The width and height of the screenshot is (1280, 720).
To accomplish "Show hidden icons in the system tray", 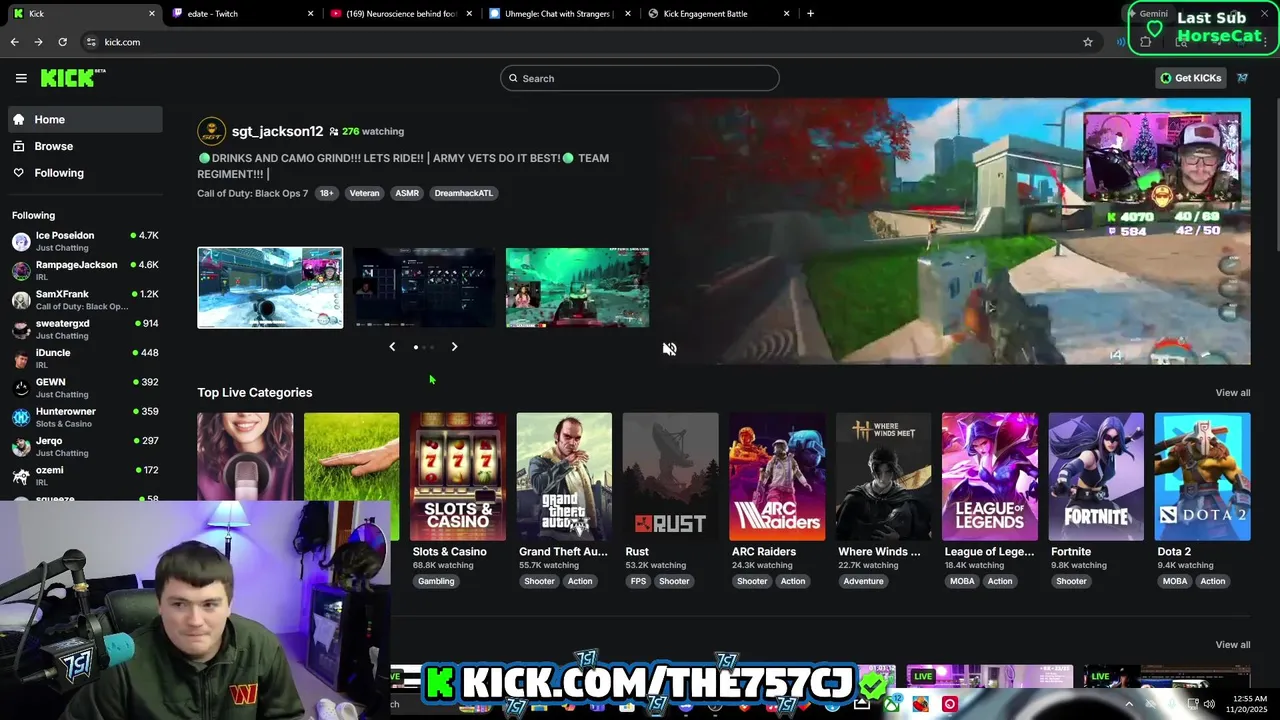I will [1129, 704].
